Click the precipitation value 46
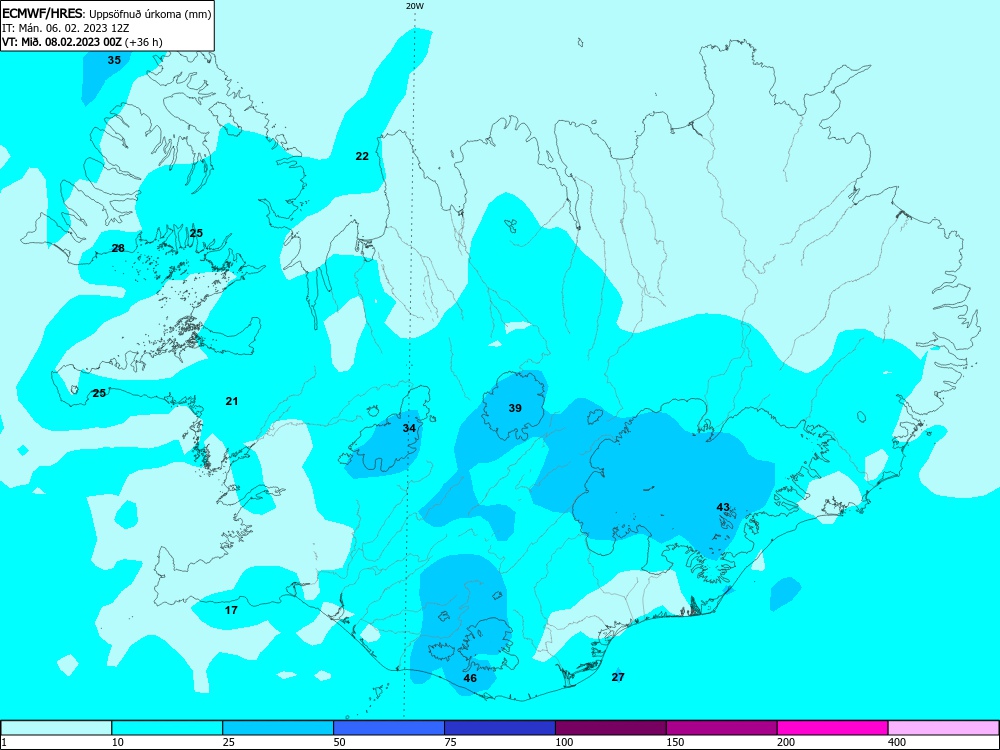The image size is (1000, 750). coord(470,678)
